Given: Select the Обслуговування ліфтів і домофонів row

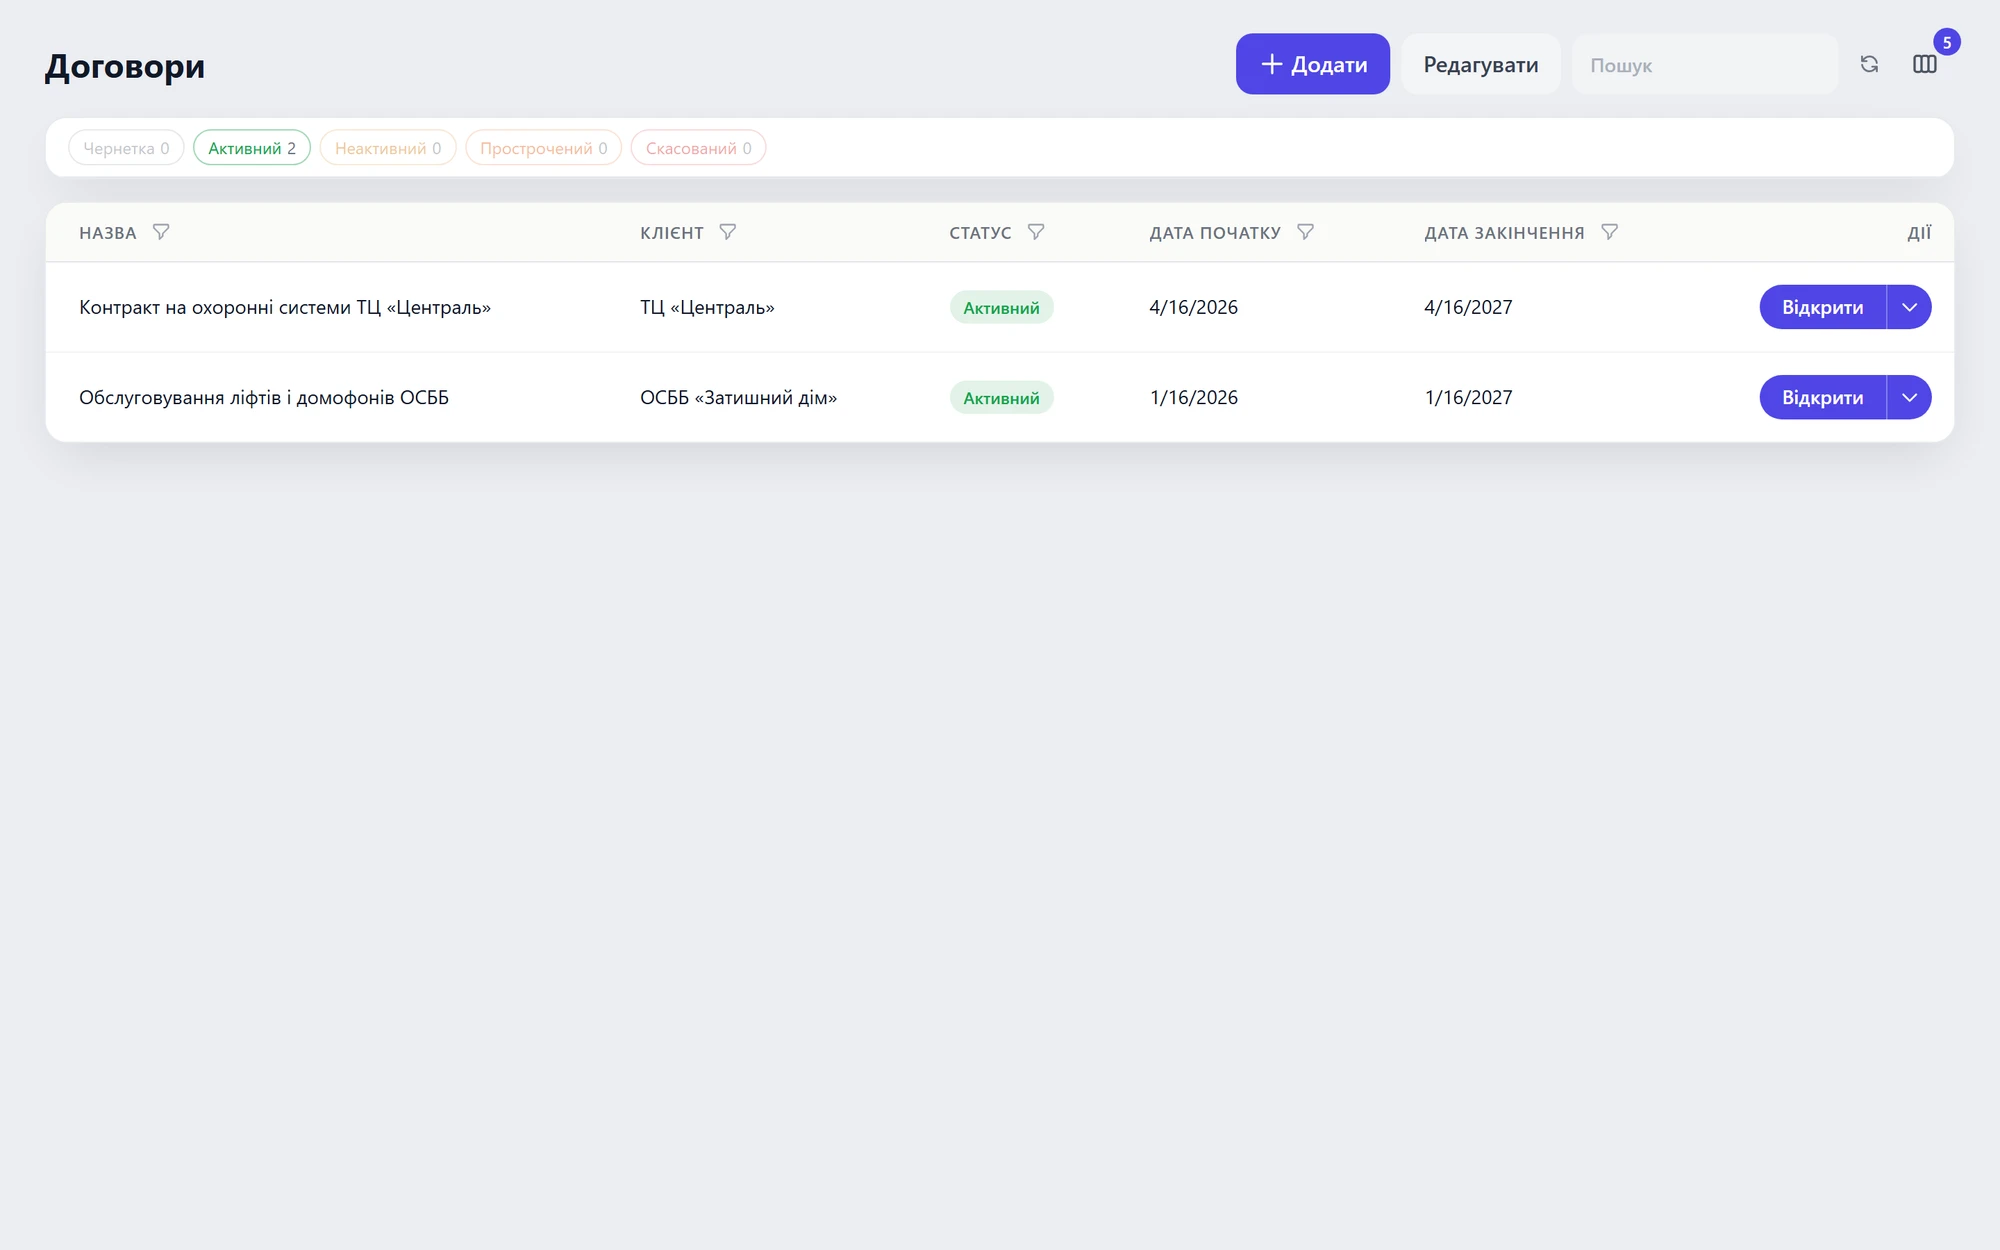Looking at the screenshot, I should tap(1000, 397).
